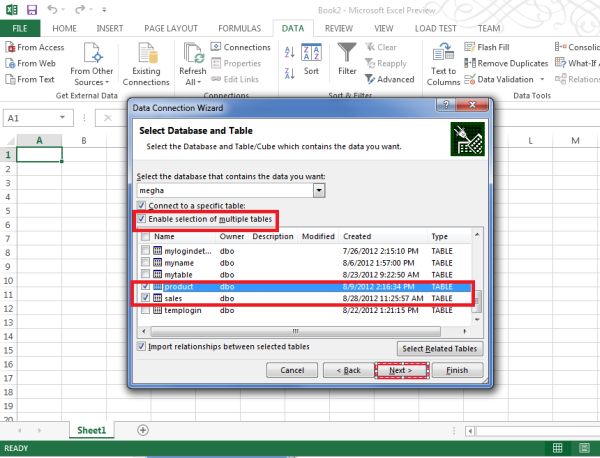Image resolution: width=600 pixels, height=458 pixels.
Task: Click the Redo arrow icon
Action: (80, 10)
